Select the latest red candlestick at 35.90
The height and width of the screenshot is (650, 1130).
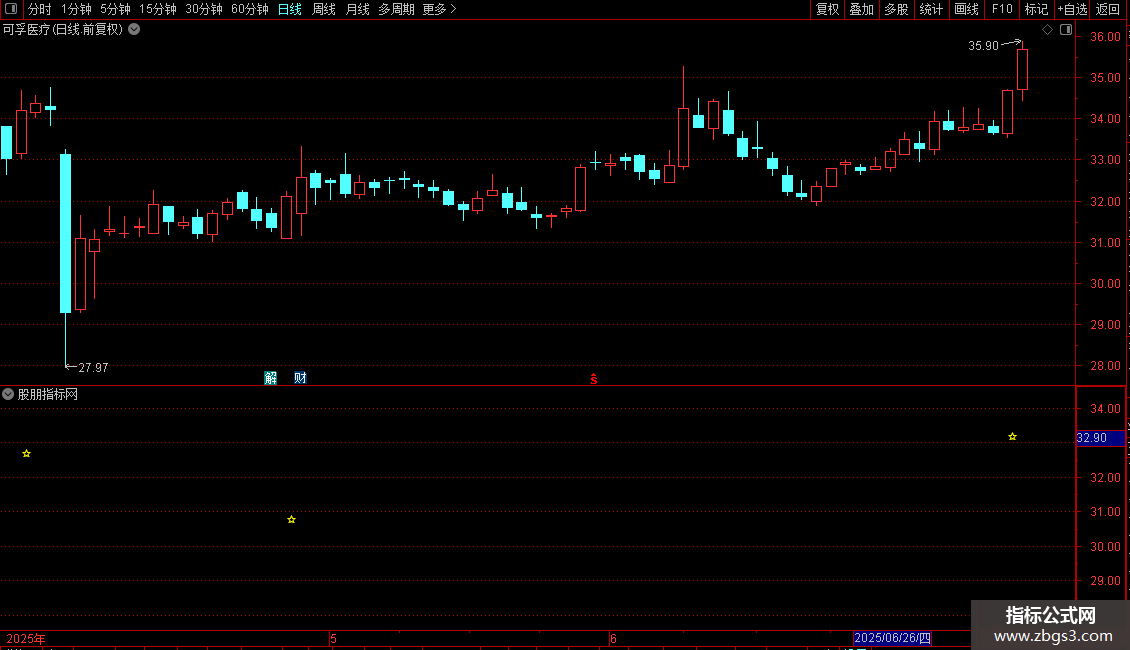(1022, 70)
